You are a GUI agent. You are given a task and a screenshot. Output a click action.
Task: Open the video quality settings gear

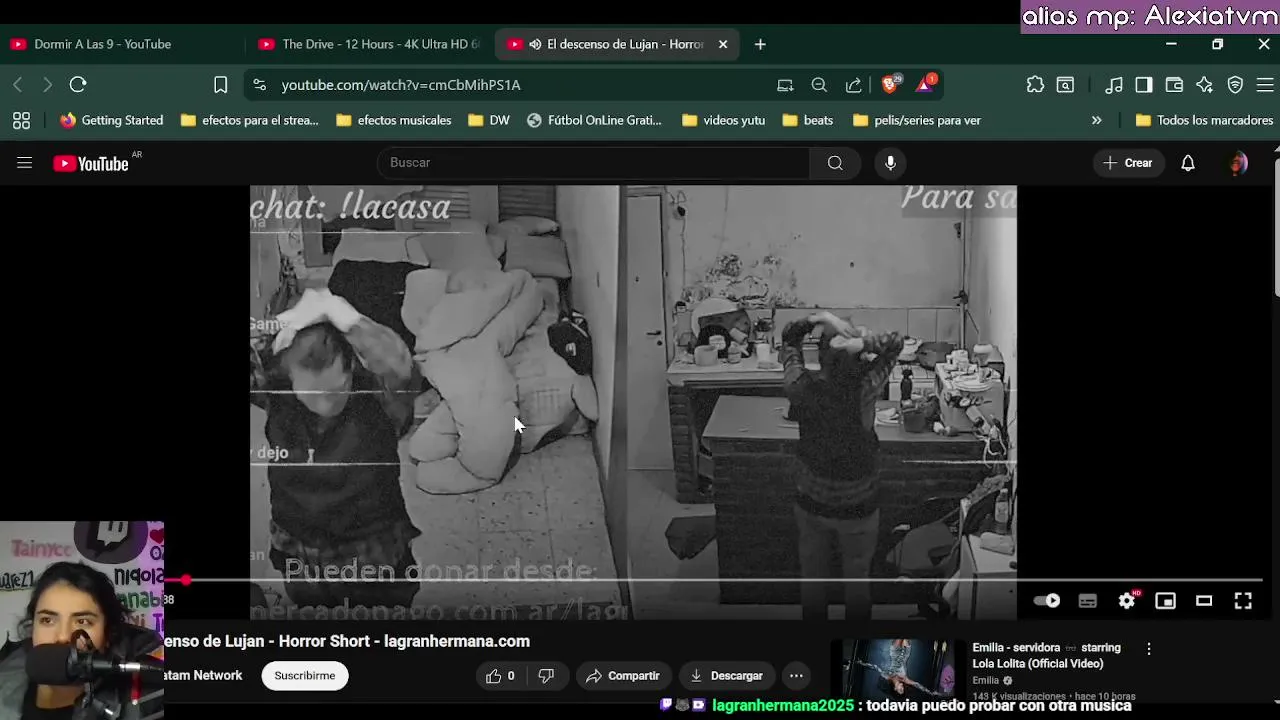(x=1127, y=601)
